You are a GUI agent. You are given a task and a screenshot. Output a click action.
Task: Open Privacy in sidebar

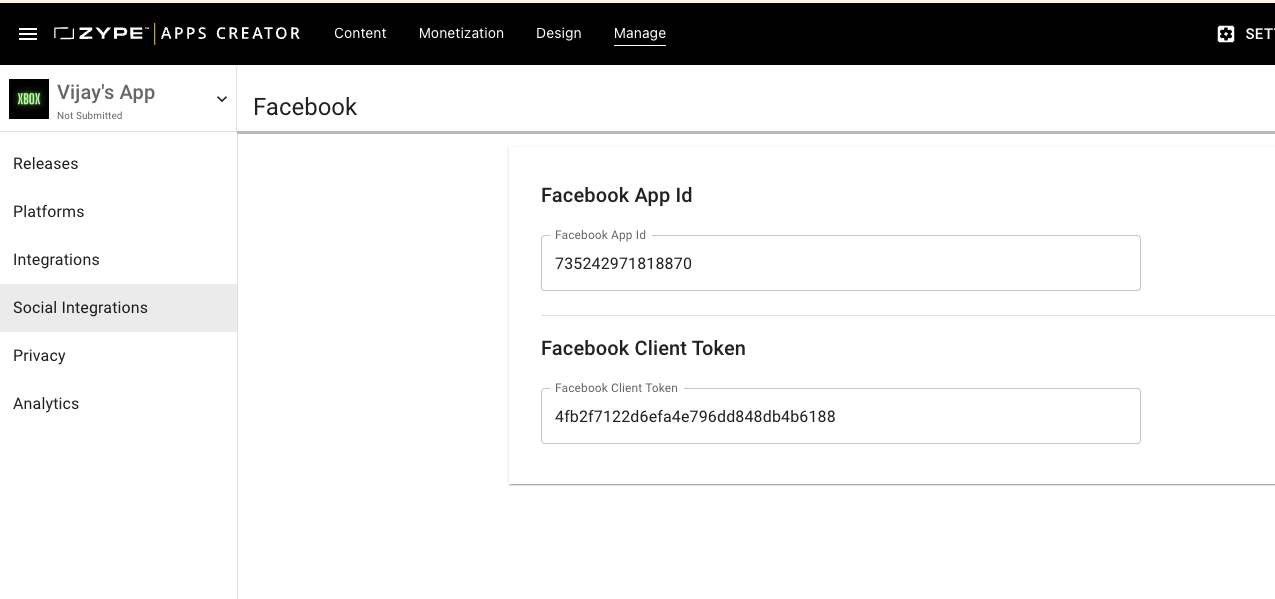click(118, 356)
